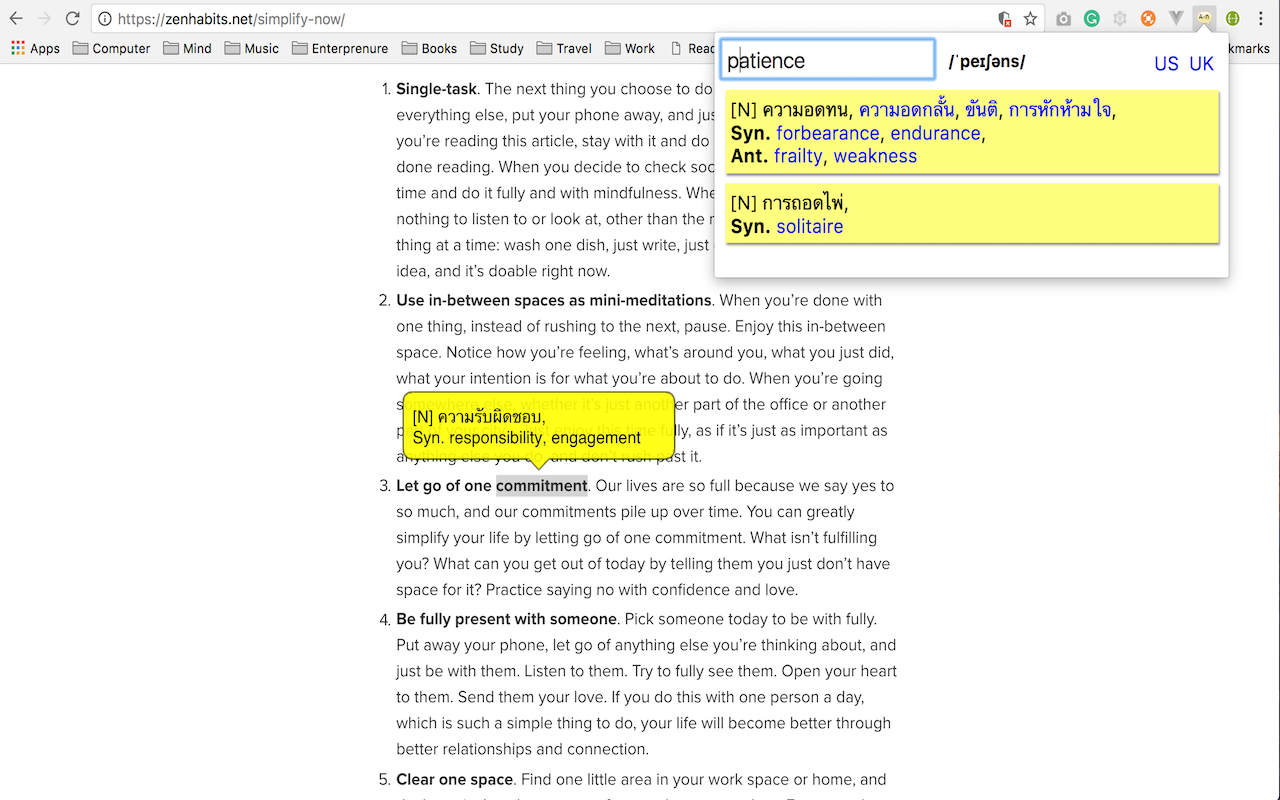1280x800 pixels.
Task: Open Chrome's three-dot menu
Action: [1261, 18]
